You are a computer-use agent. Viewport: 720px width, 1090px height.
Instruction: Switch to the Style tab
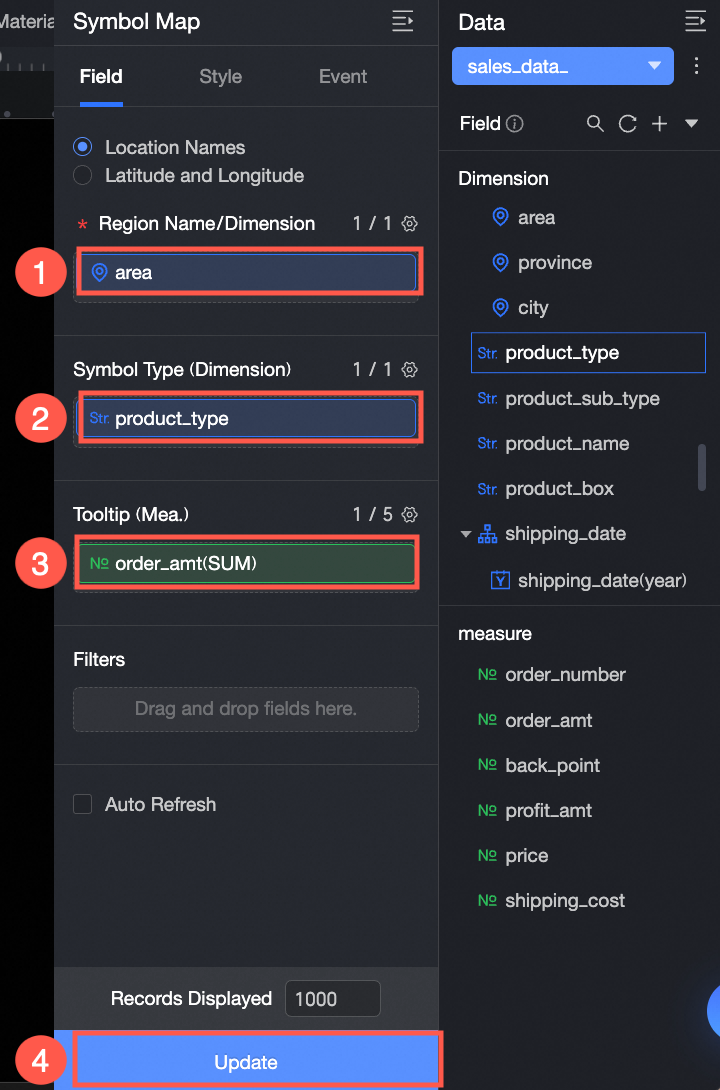pyautogui.click(x=220, y=77)
